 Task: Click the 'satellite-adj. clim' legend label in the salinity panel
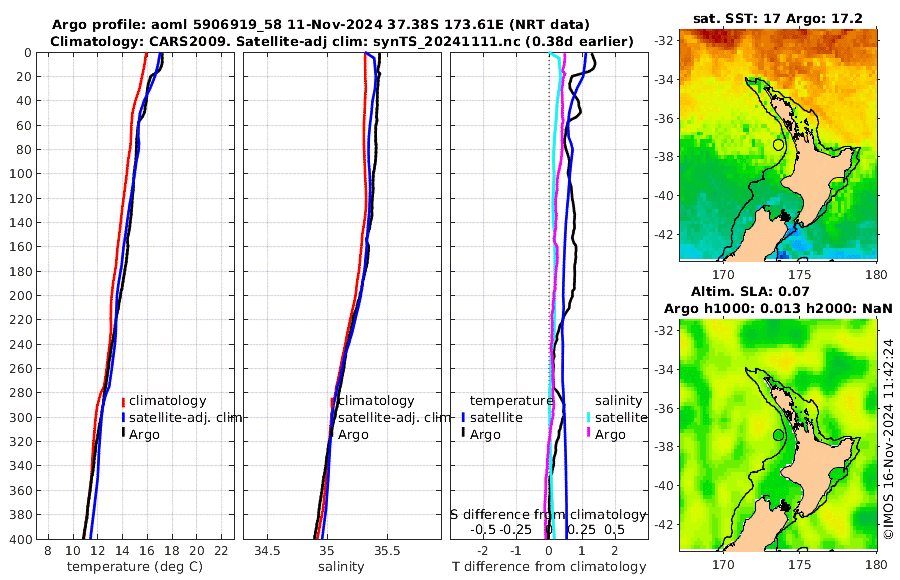click(x=394, y=417)
